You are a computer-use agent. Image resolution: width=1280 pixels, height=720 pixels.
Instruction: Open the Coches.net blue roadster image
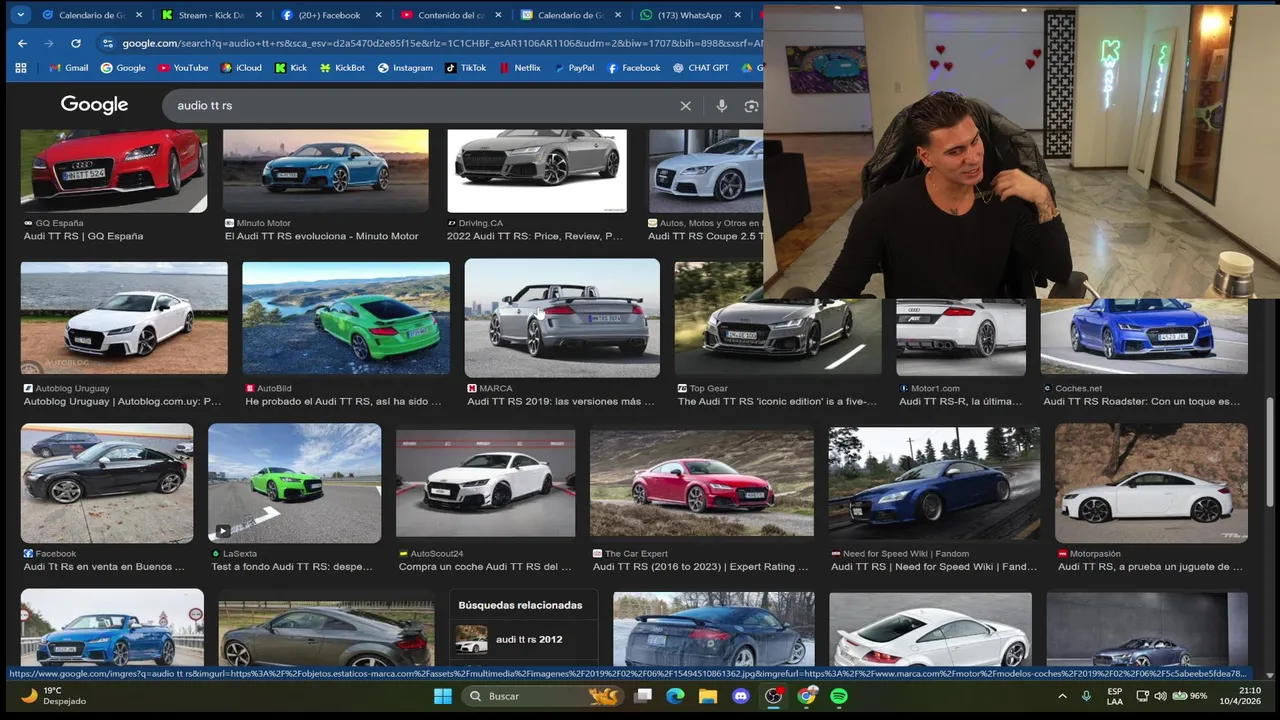point(1144,337)
